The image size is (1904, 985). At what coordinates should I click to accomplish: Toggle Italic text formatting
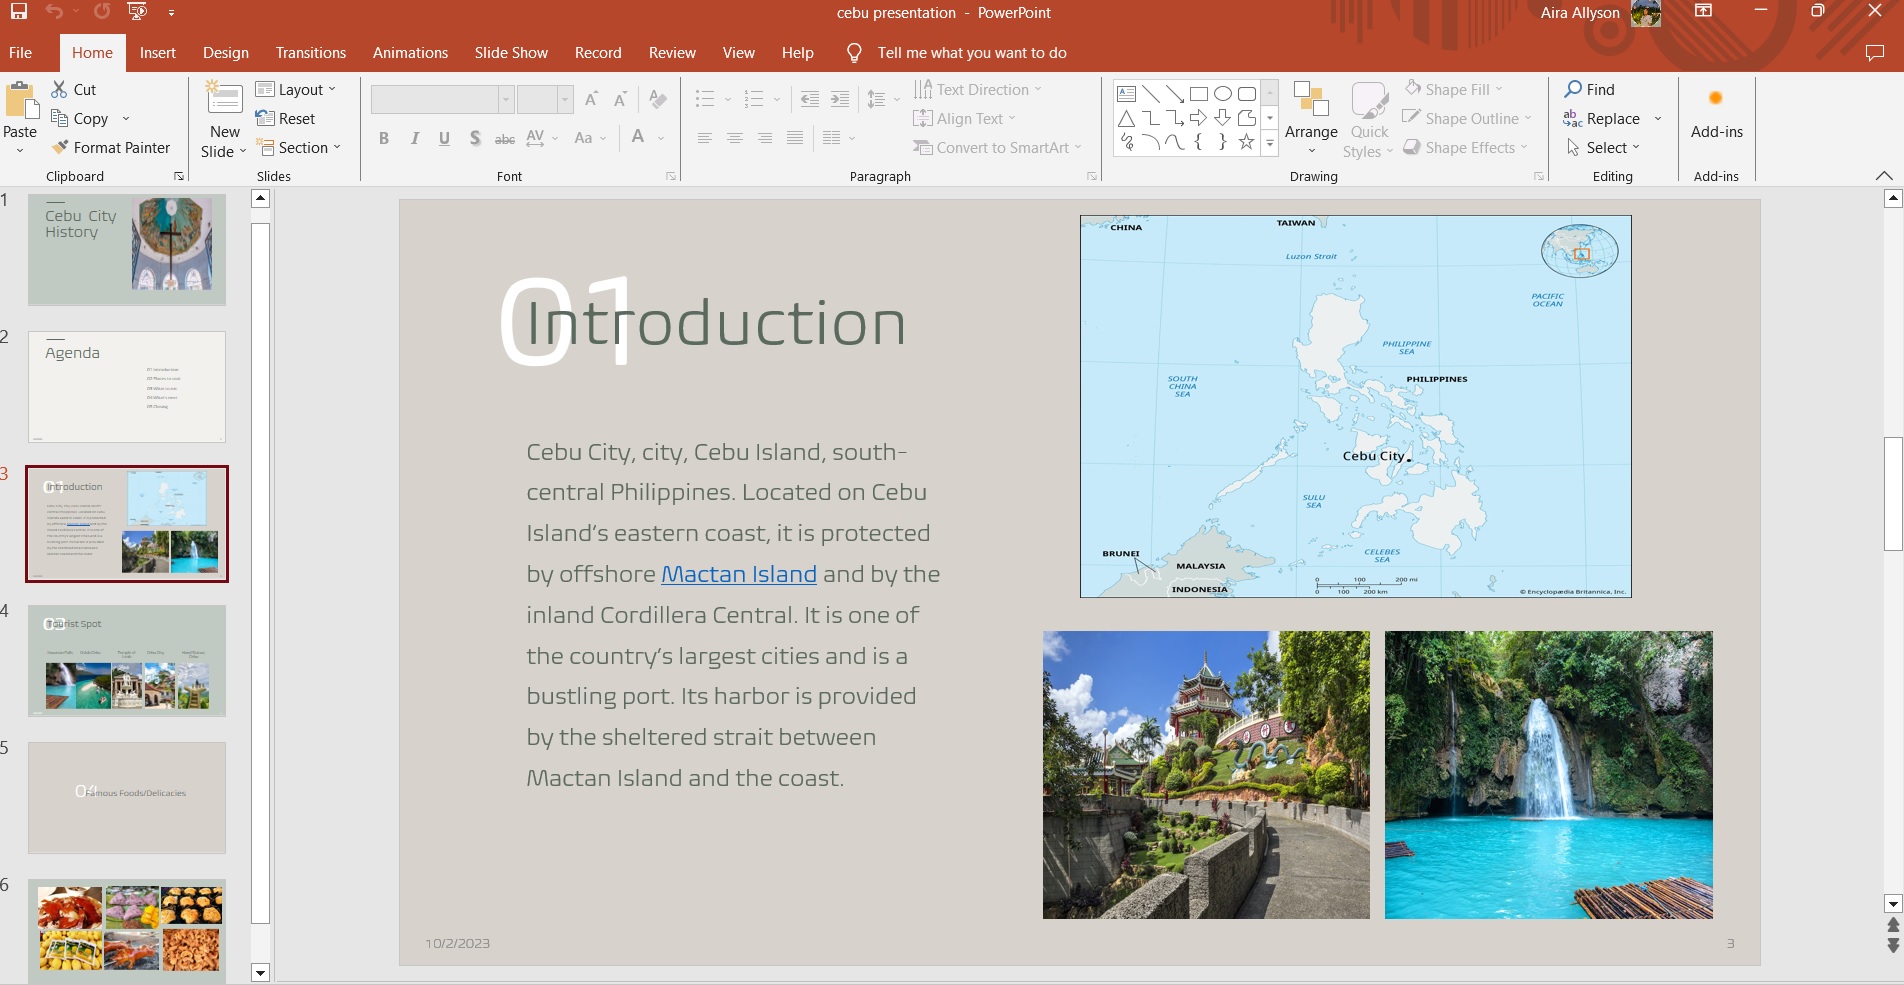[x=414, y=138]
